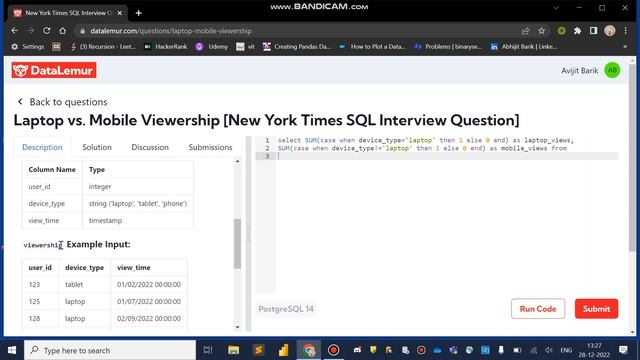640x360 pixels.
Task: Open the Settings bookmark
Action: [x=27, y=47]
